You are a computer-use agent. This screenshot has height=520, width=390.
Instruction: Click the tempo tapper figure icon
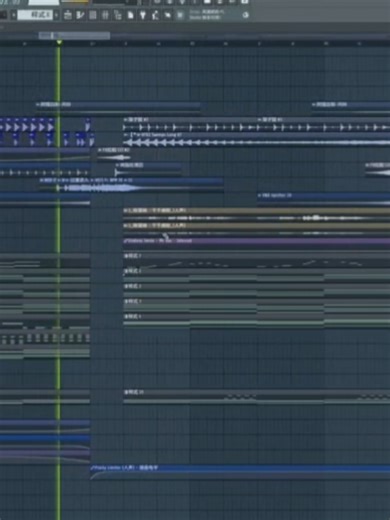click(x=155, y=15)
